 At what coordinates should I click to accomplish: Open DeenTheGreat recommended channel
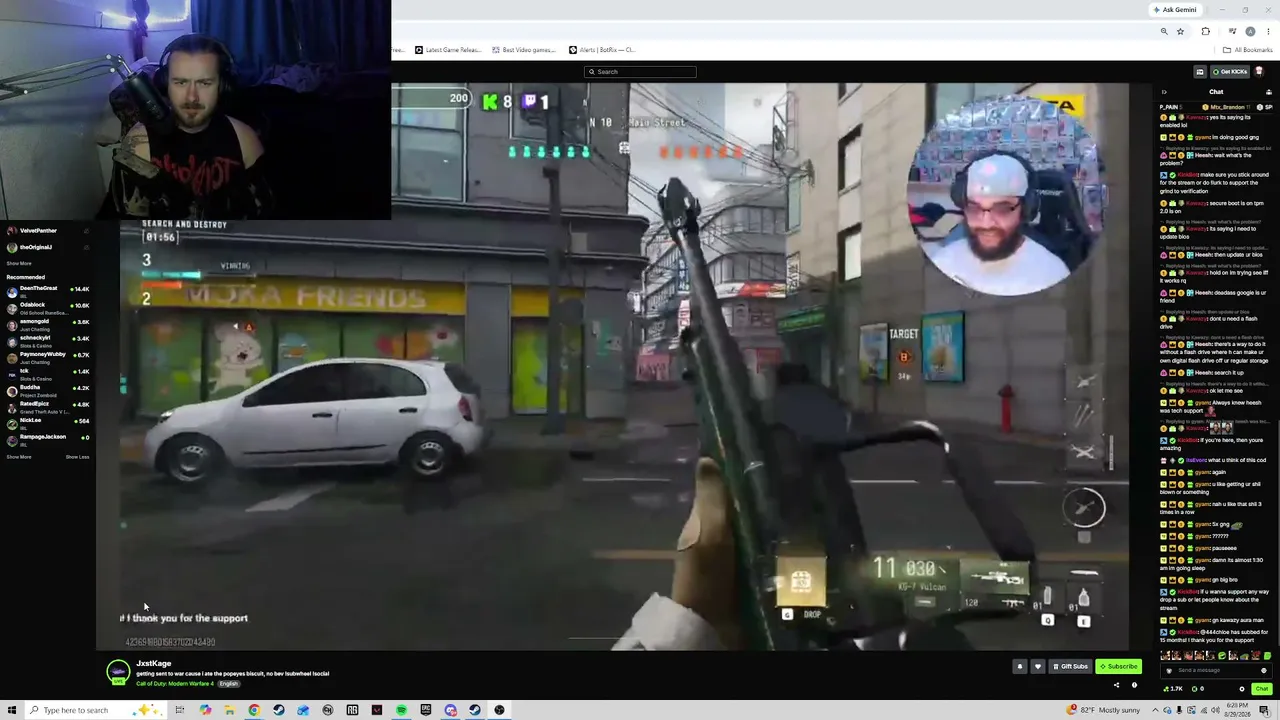(x=47, y=290)
